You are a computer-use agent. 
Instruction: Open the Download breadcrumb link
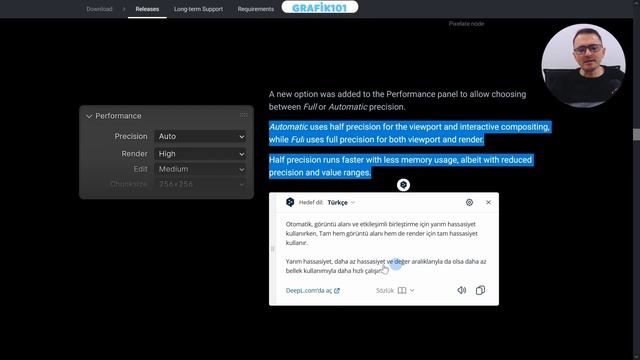click(99, 9)
